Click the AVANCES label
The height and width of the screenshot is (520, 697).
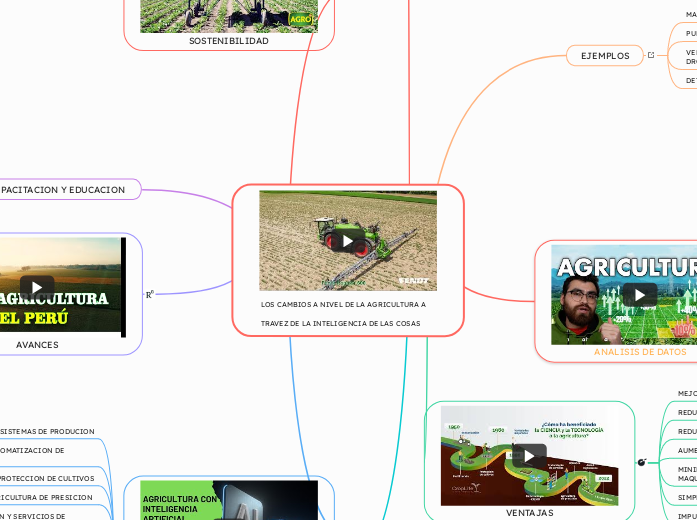(37, 345)
